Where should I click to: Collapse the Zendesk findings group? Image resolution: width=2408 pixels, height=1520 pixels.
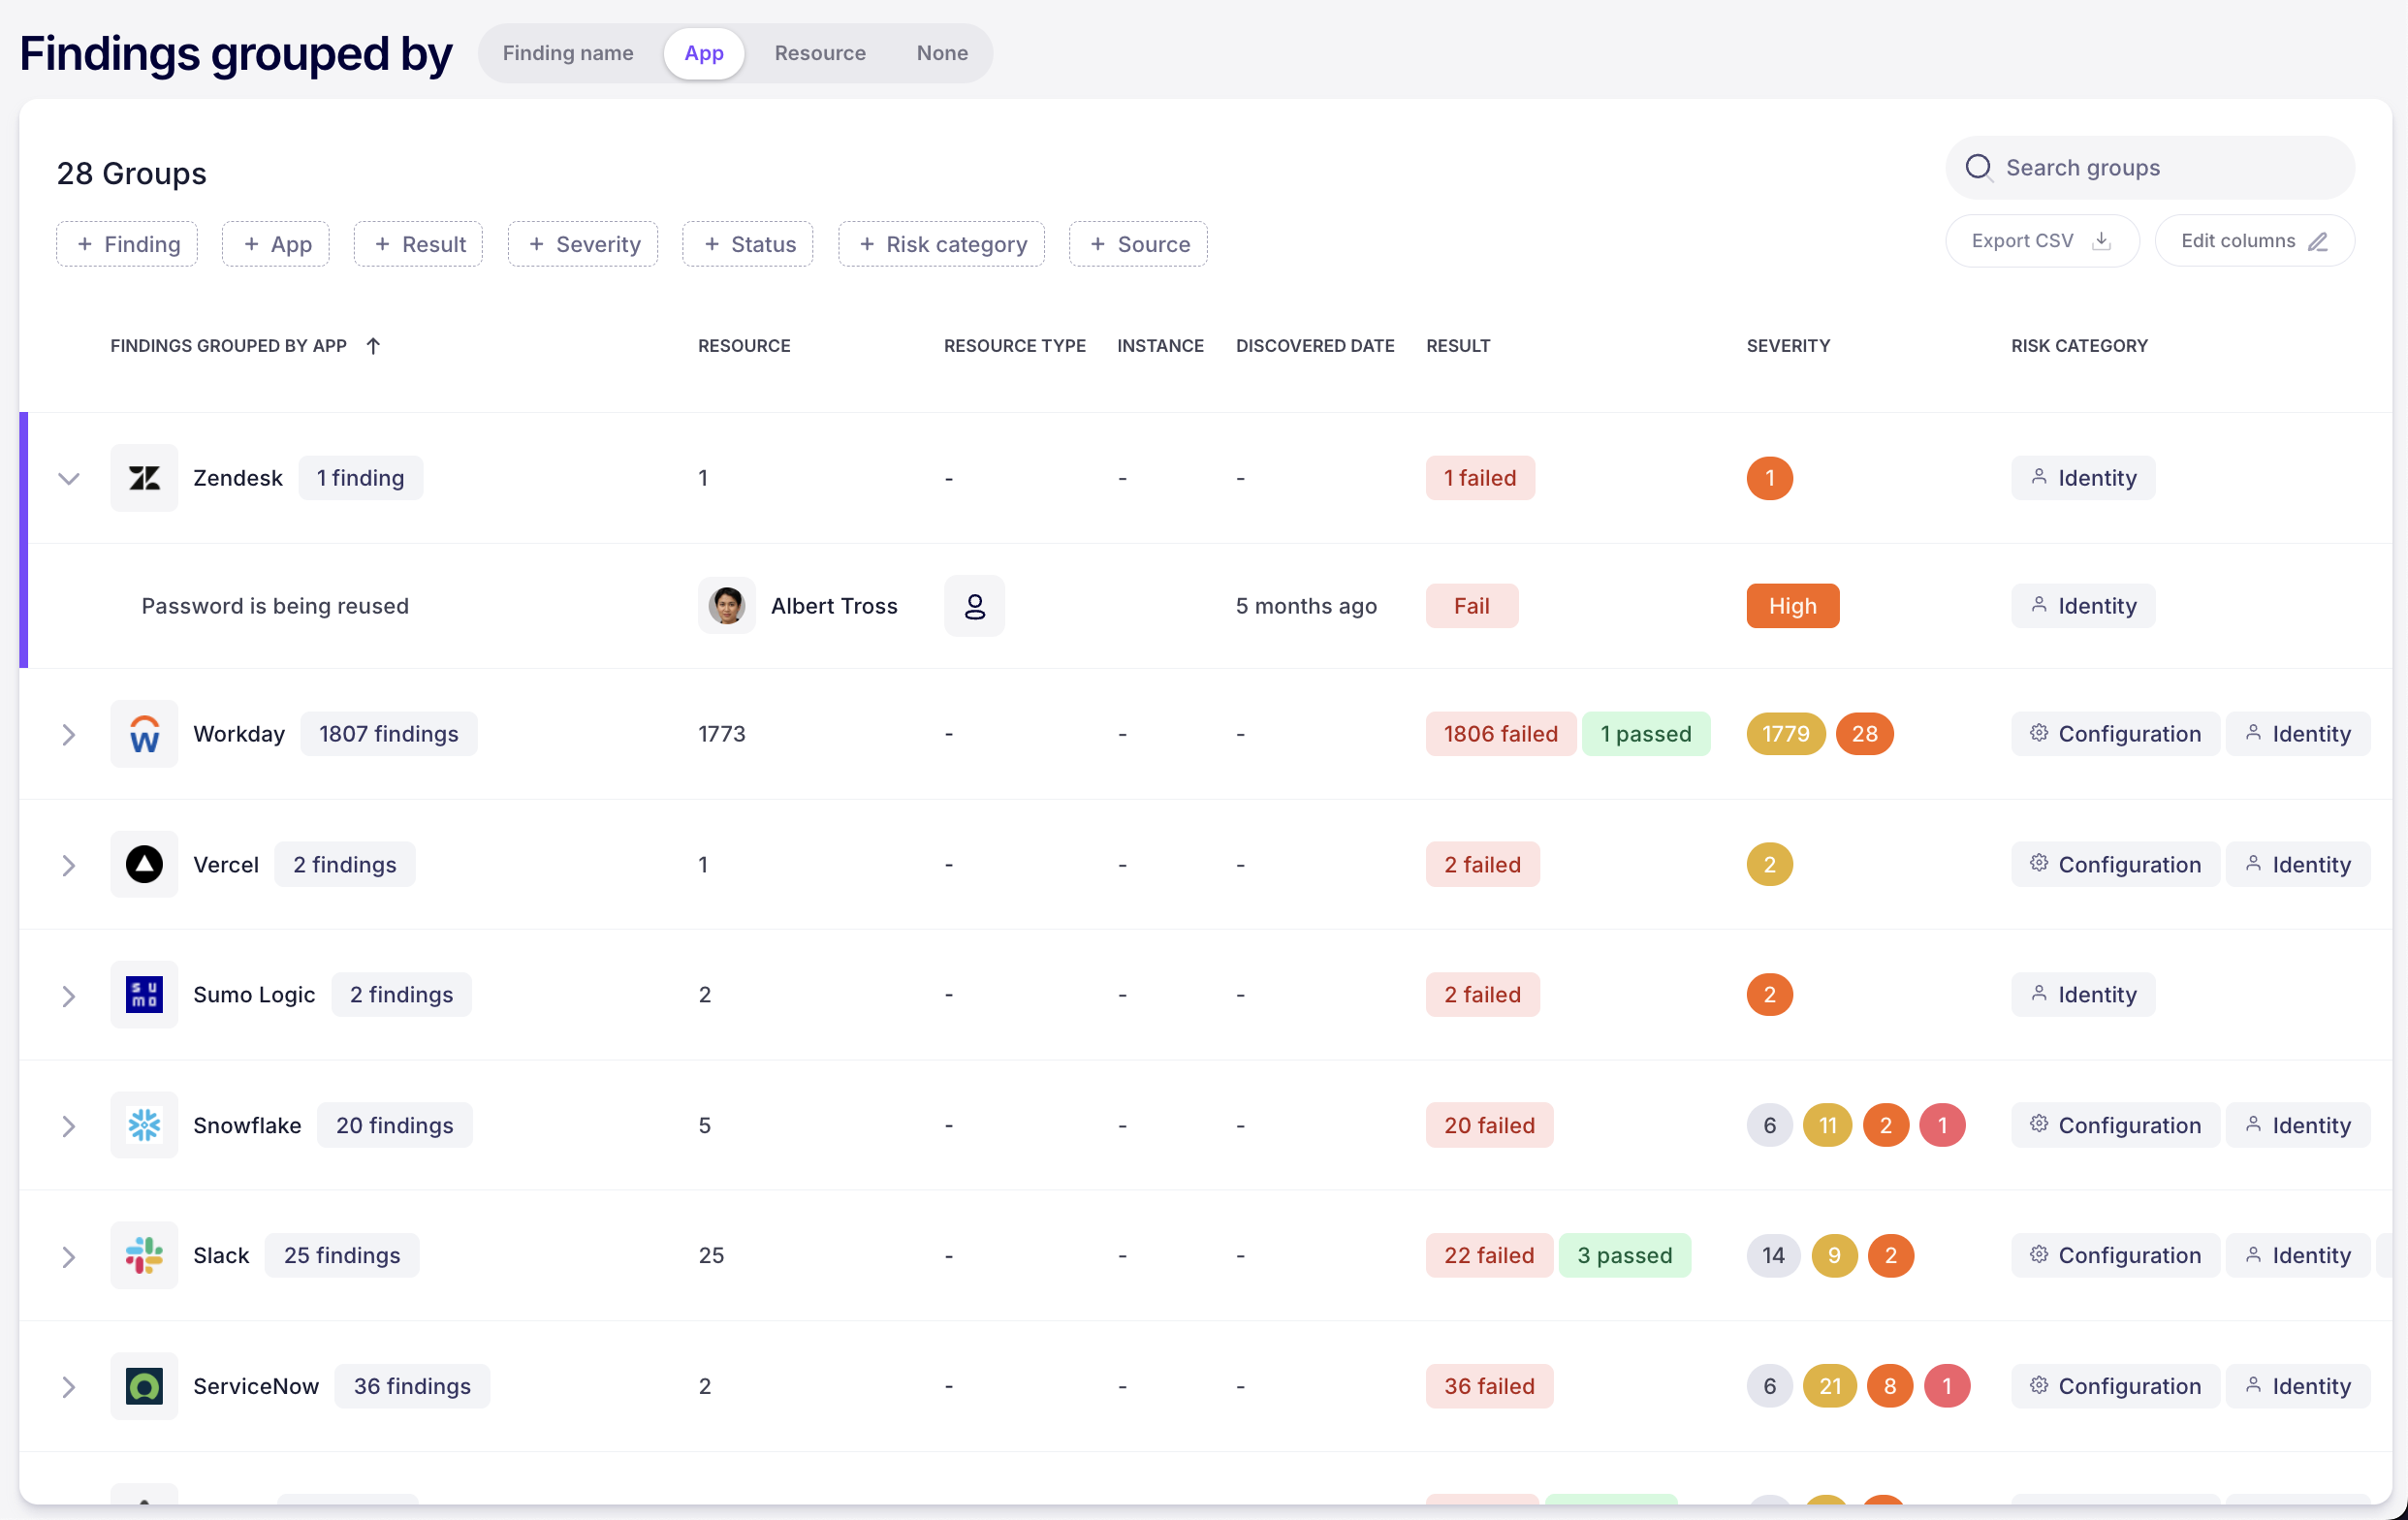[68, 478]
